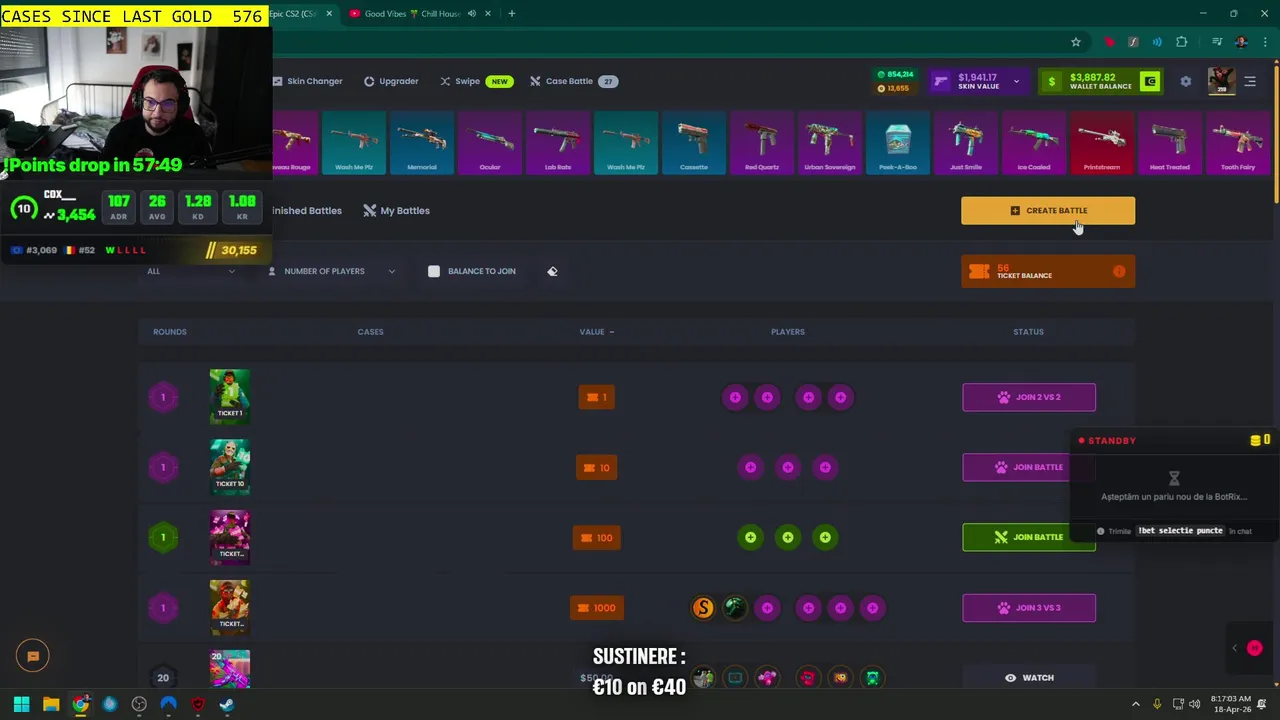Open File Explorer from taskbar

[50, 704]
